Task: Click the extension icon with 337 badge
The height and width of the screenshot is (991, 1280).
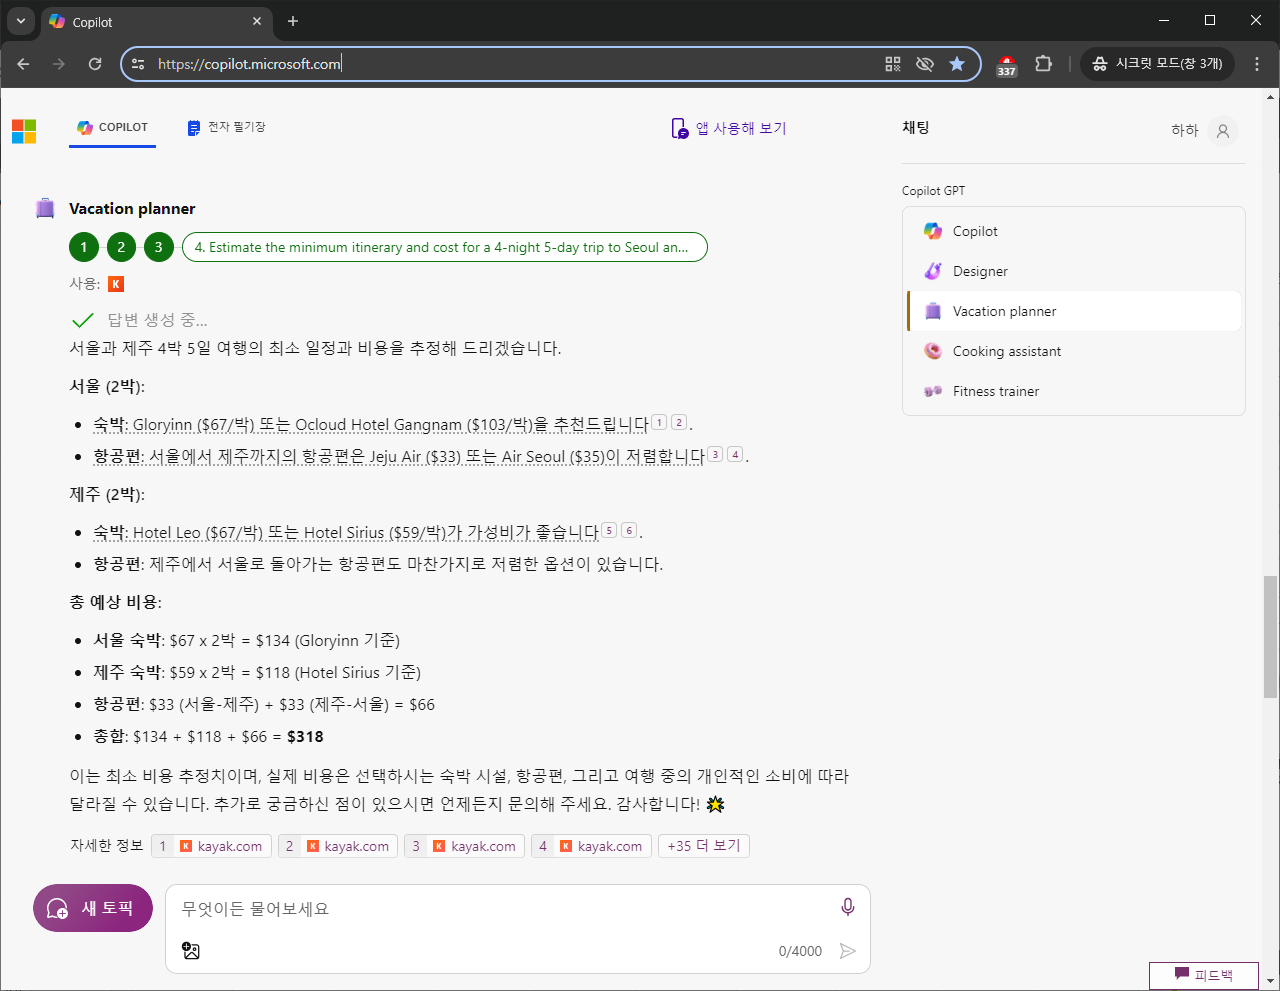Action: click(1007, 64)
